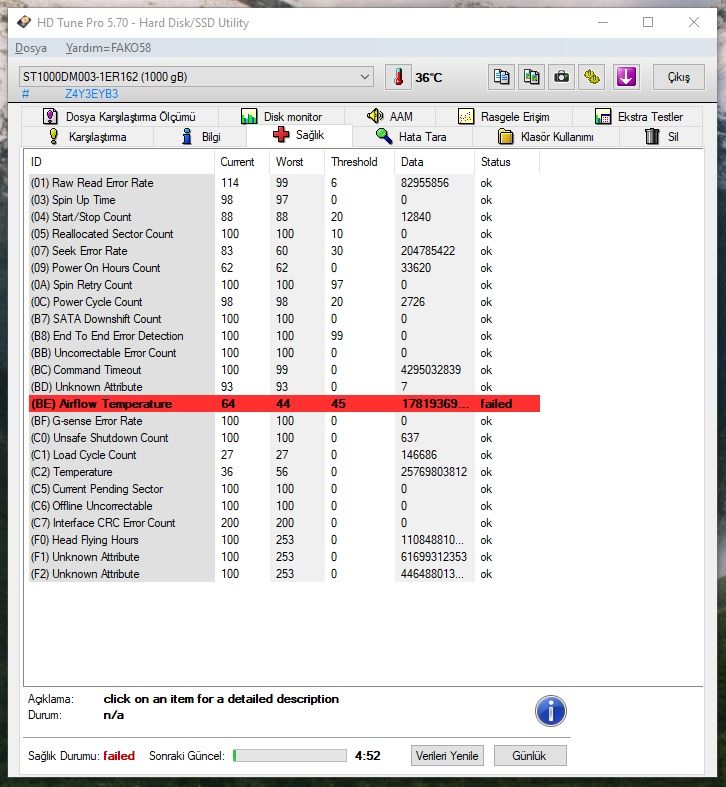This screenshot has width=726, height=787.
Task: Select the (C2) Temperature row
Action: (x=284, y=472)
